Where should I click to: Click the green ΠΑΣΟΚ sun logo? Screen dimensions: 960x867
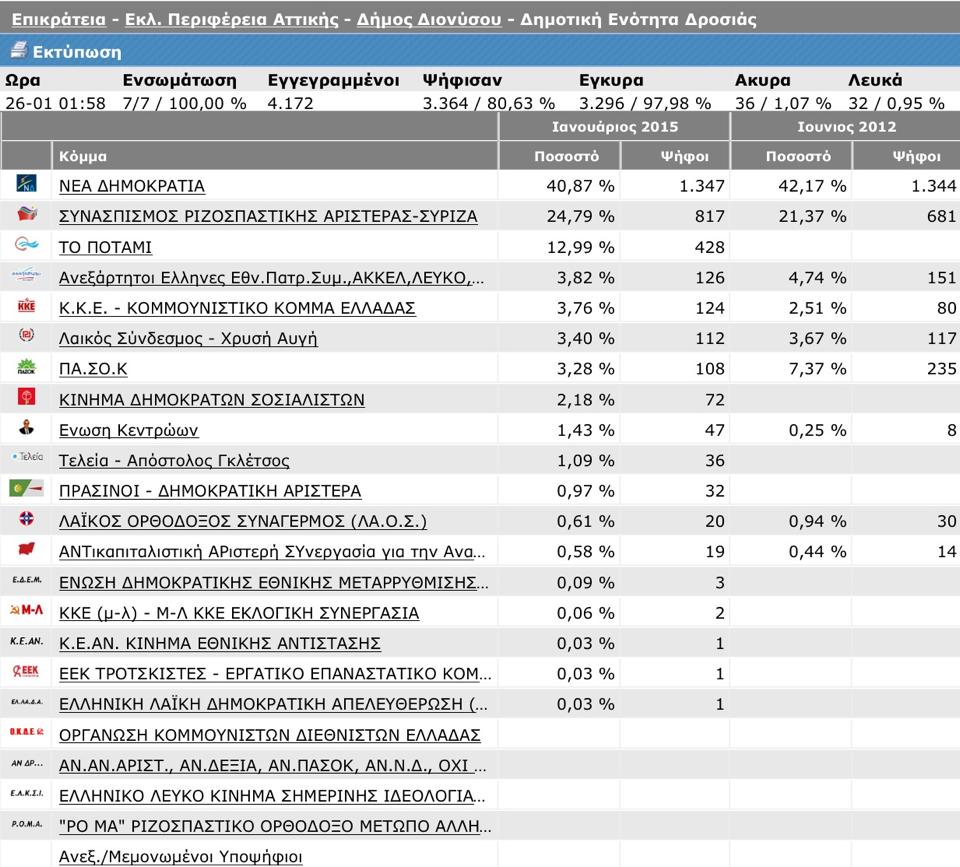click(26, 366)
